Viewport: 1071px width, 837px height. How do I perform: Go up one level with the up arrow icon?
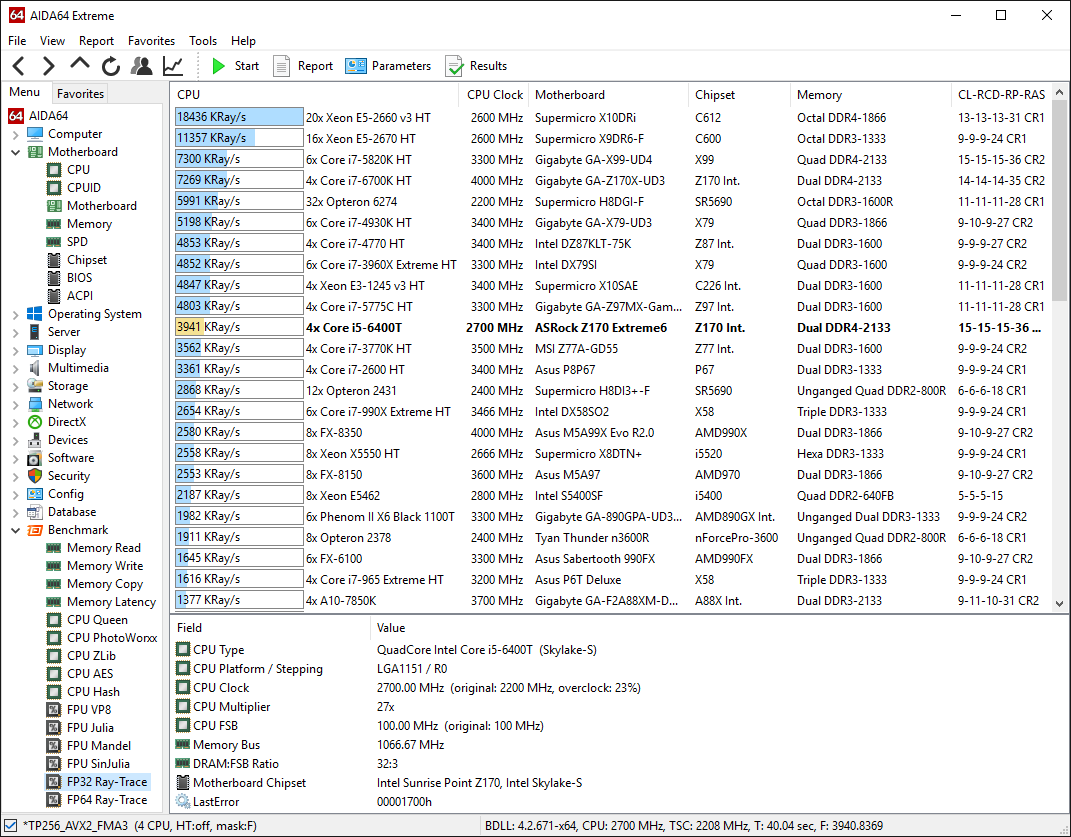80,65
